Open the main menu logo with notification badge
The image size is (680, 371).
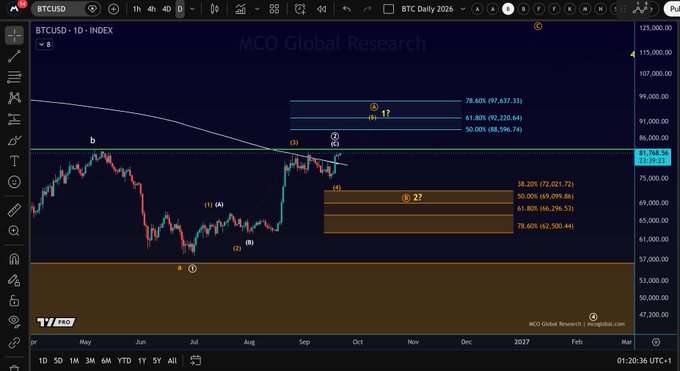[x=16, y=8]
